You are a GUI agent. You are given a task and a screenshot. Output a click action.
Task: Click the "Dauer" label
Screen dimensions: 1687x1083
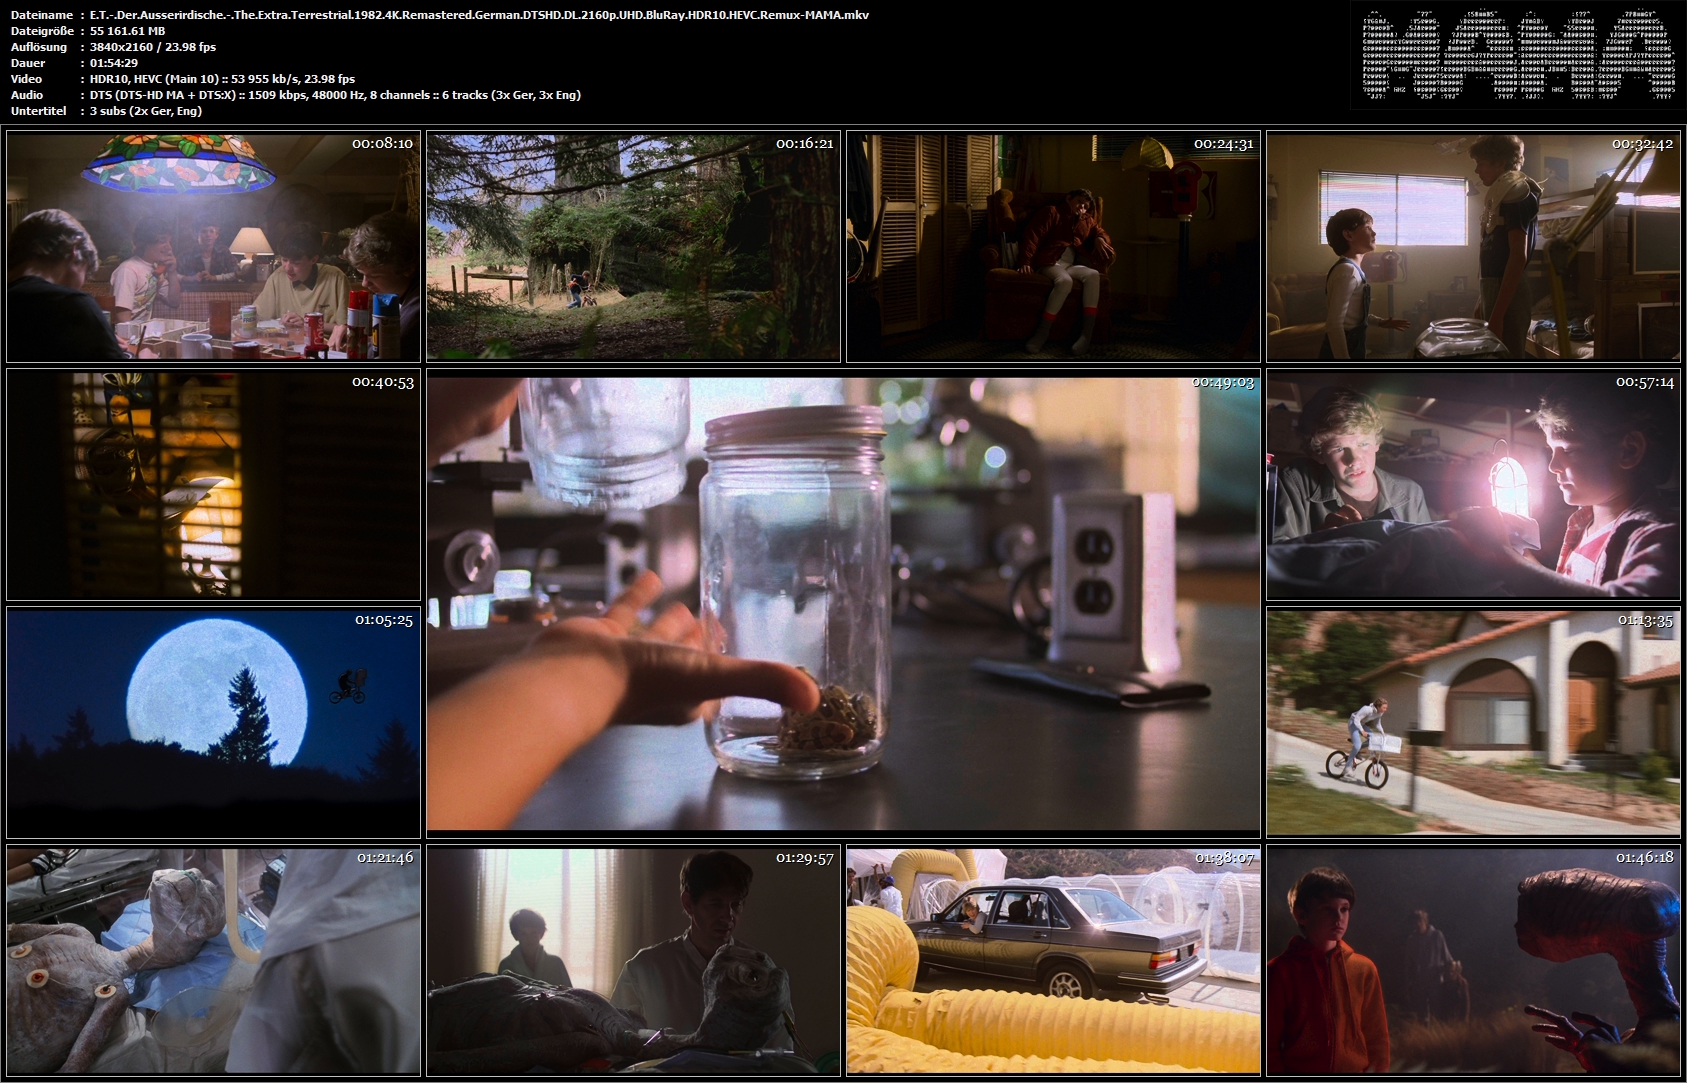[28, 63]
